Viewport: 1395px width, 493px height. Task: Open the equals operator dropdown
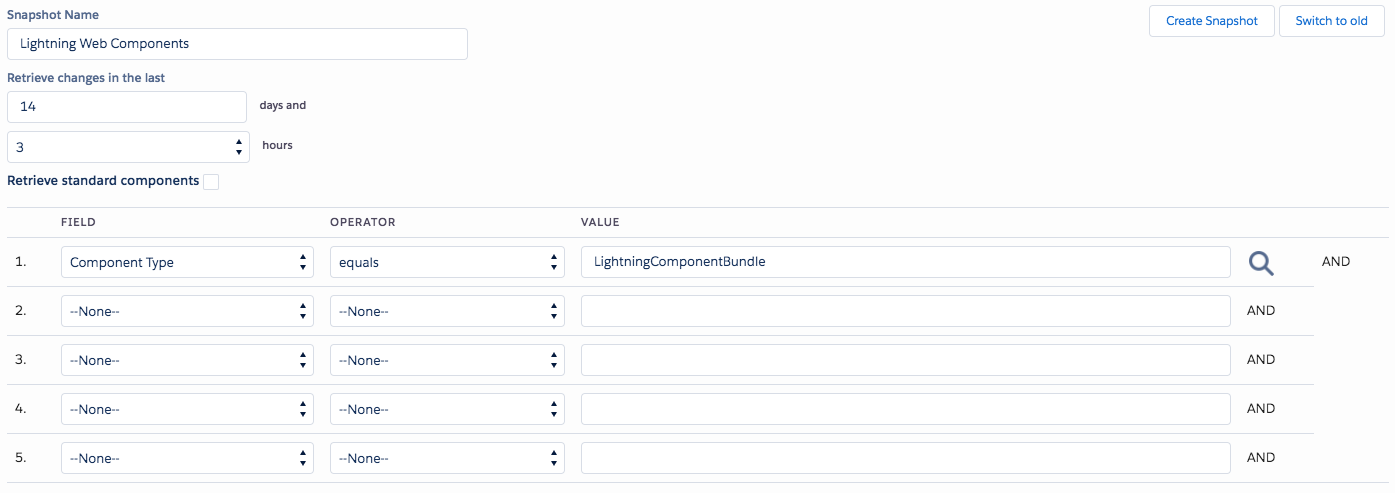(x=447, y=263)
